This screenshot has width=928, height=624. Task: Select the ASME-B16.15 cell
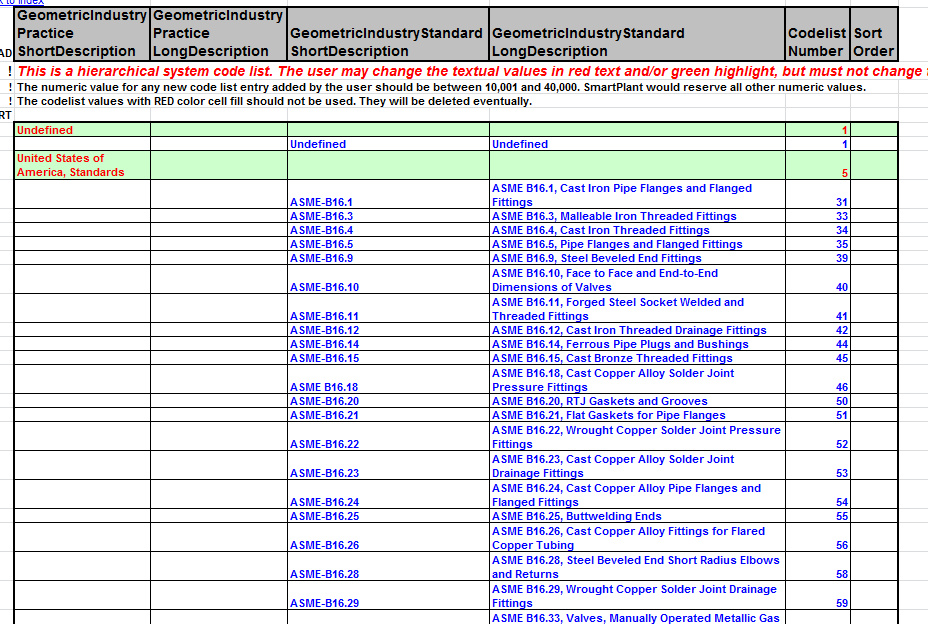[x=388, y=358]
